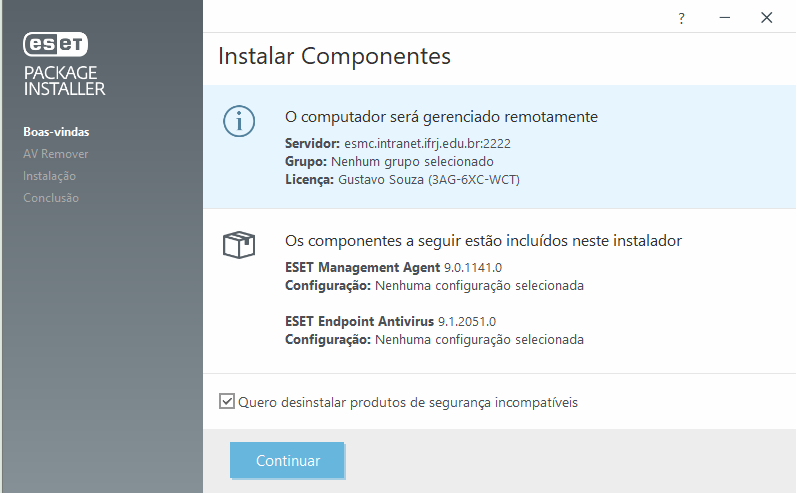Click the Continuar button
The image size is (797, 494).
click(x=288, y=461)
